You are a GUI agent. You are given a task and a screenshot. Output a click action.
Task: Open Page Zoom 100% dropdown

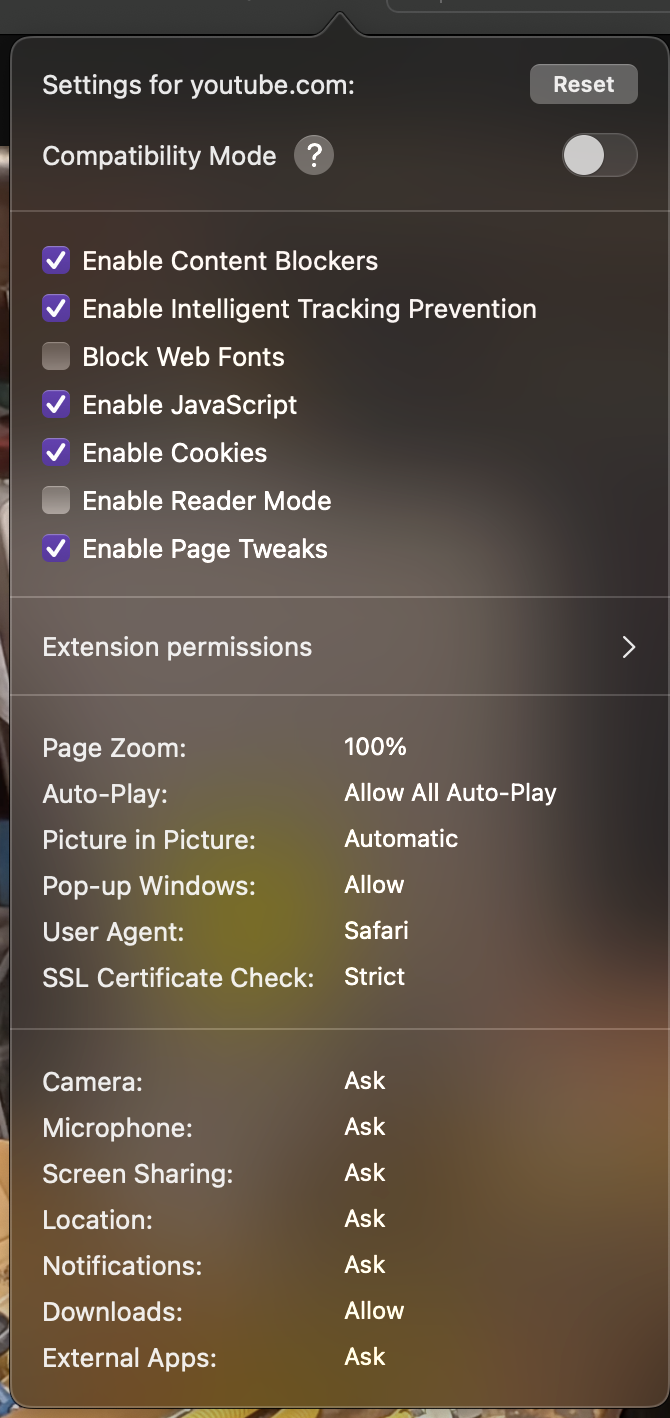click(375, 747)
